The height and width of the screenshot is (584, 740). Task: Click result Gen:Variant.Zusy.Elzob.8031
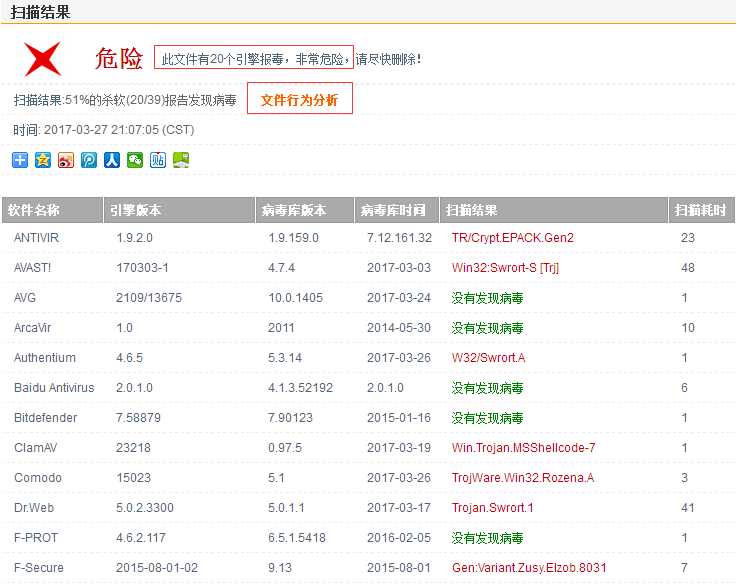click(x=529, y=568)
